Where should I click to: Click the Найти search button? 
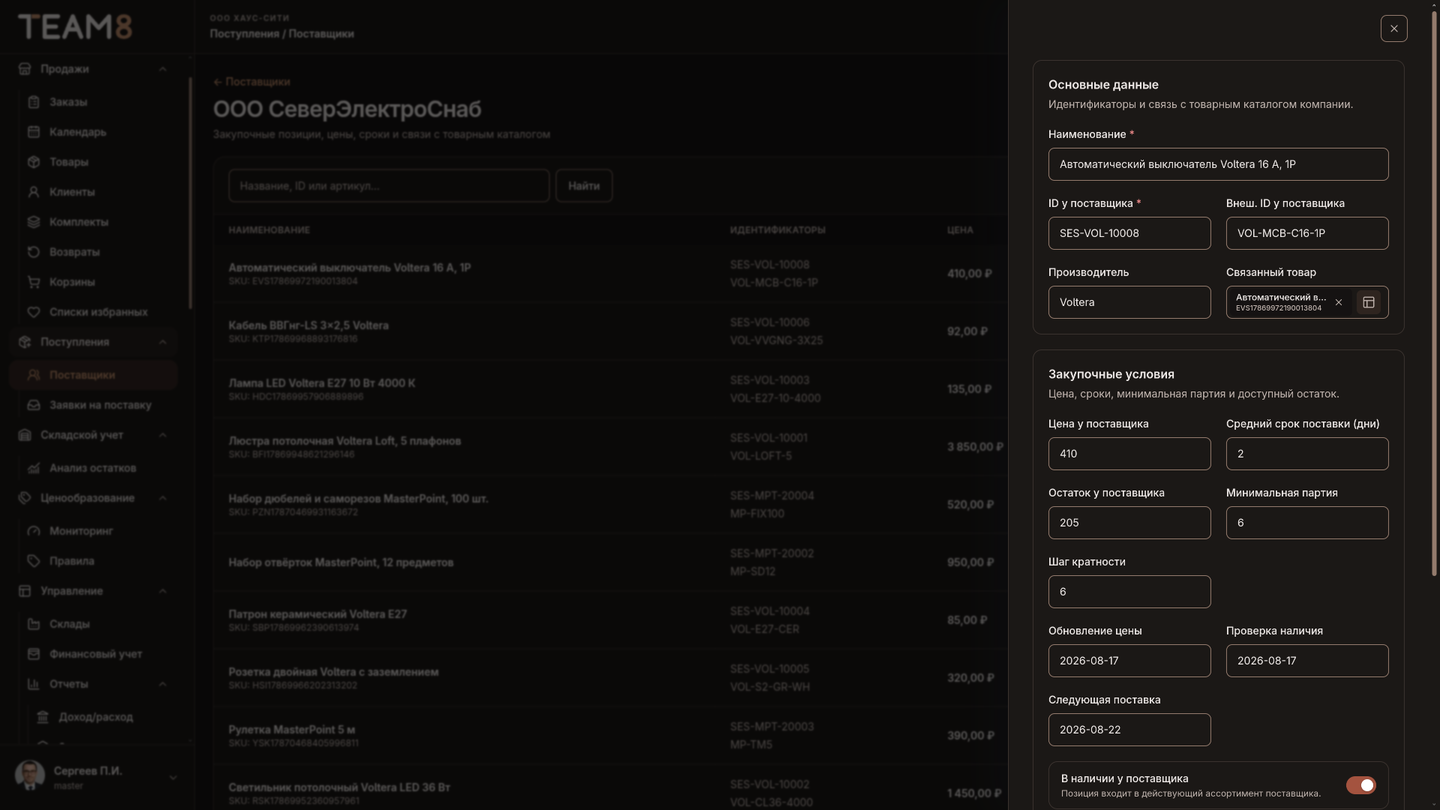(584, 186)
